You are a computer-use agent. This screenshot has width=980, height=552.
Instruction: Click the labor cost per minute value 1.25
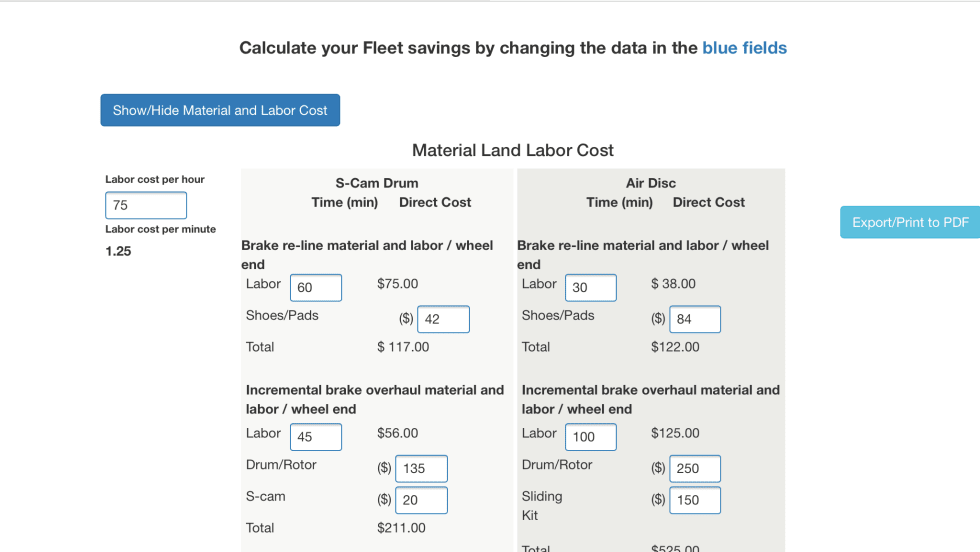118,251
